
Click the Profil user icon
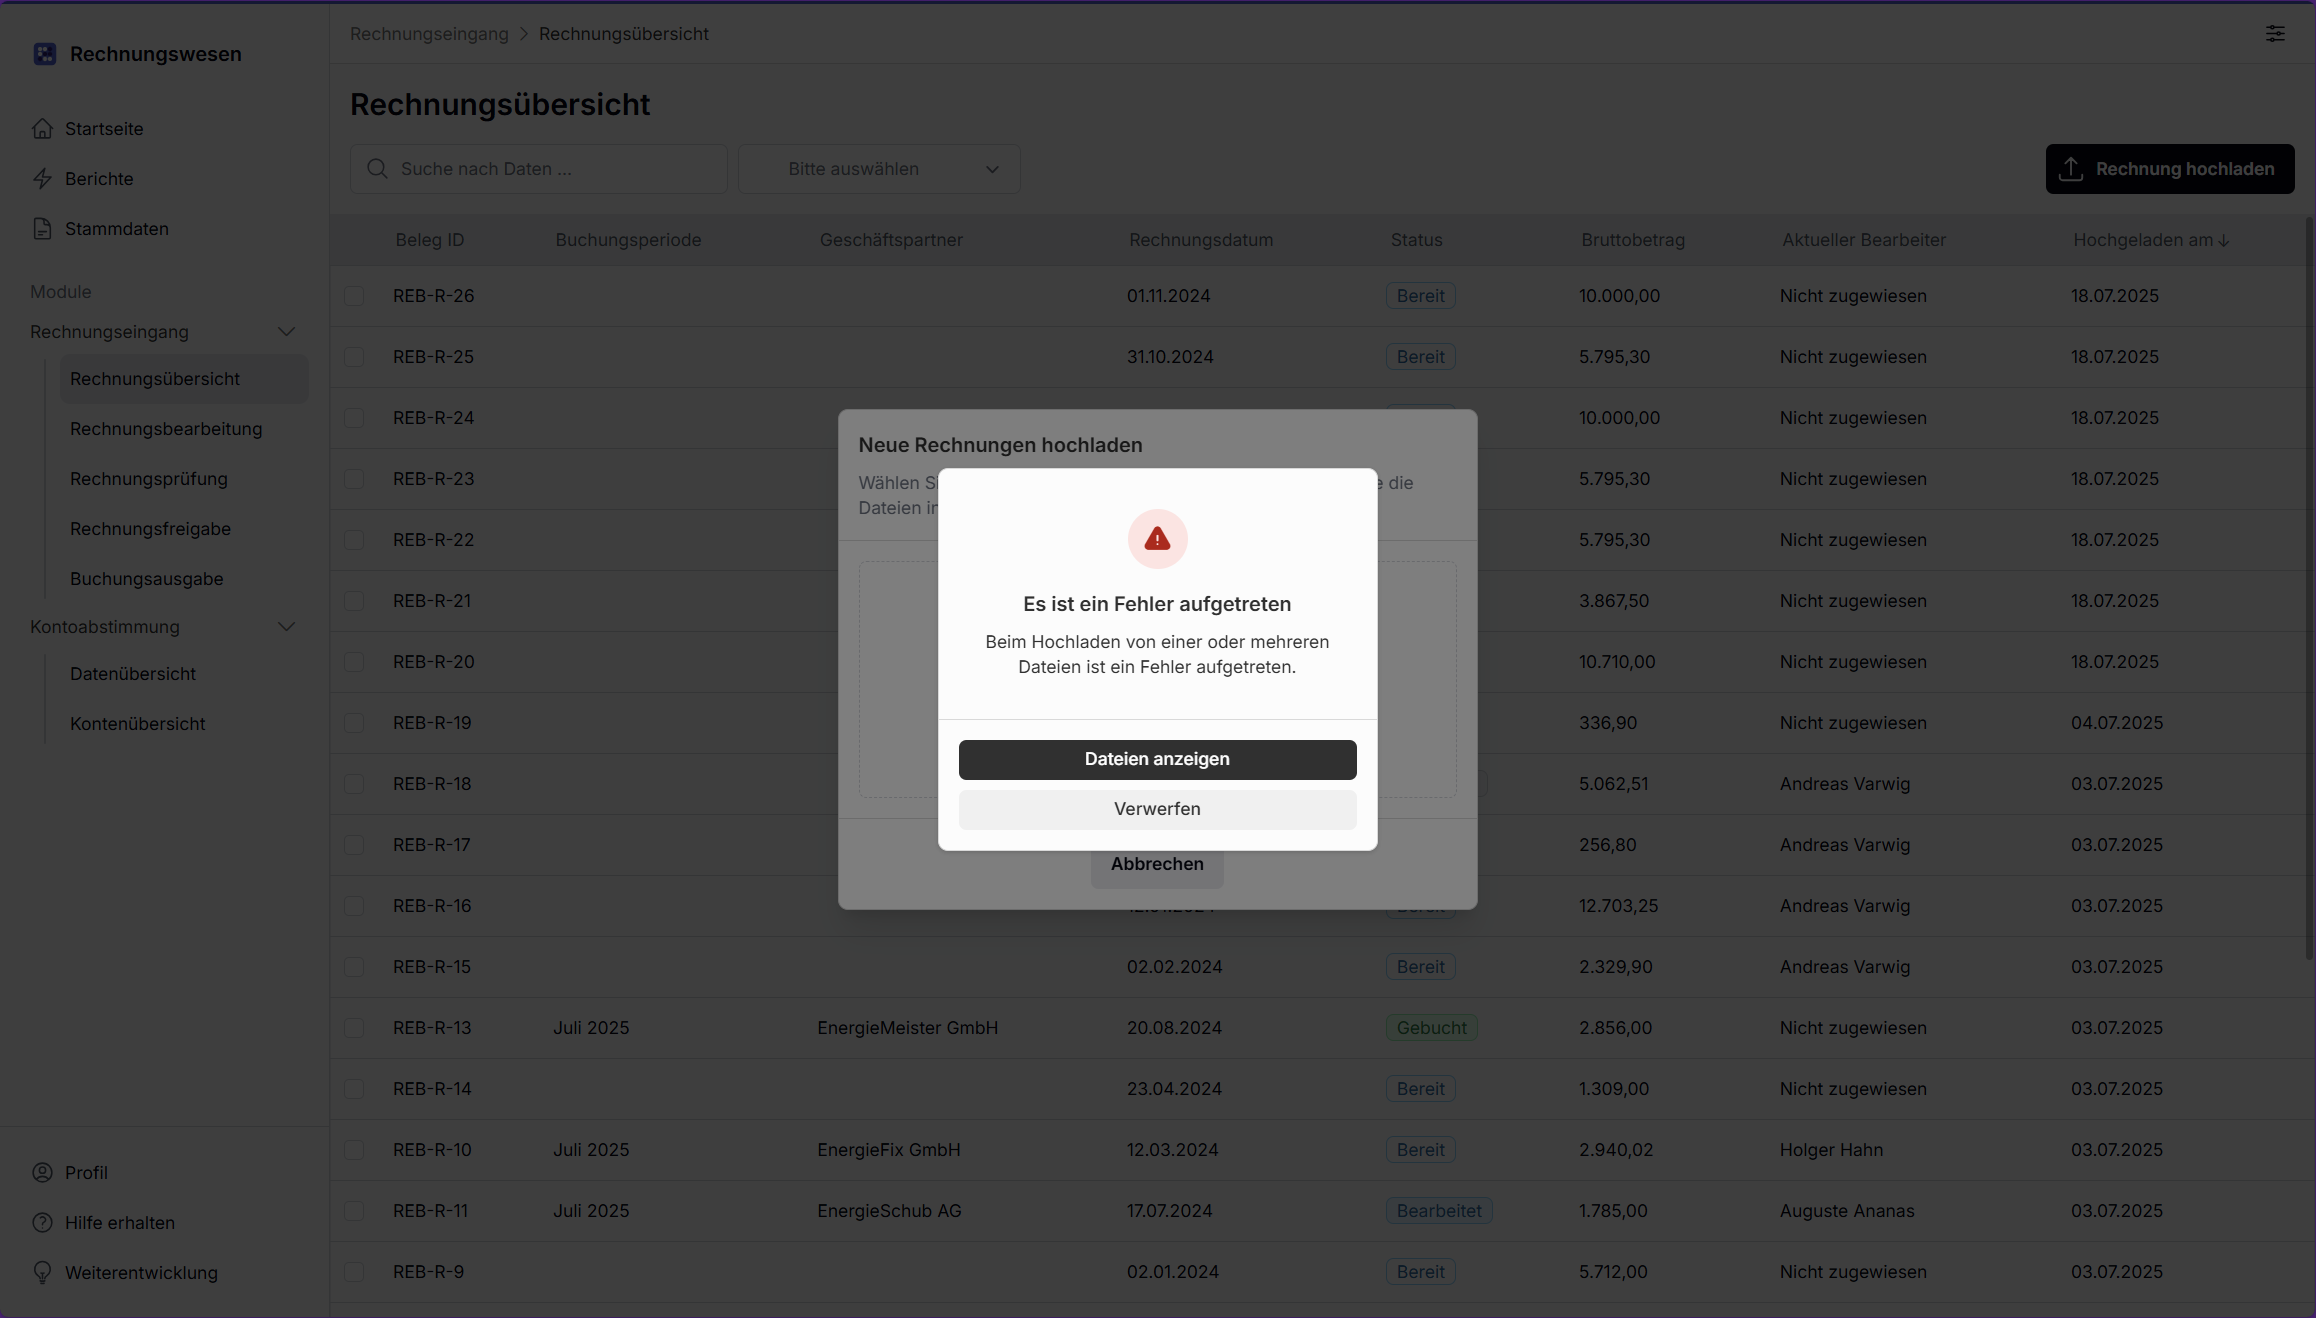(42, 1173)
